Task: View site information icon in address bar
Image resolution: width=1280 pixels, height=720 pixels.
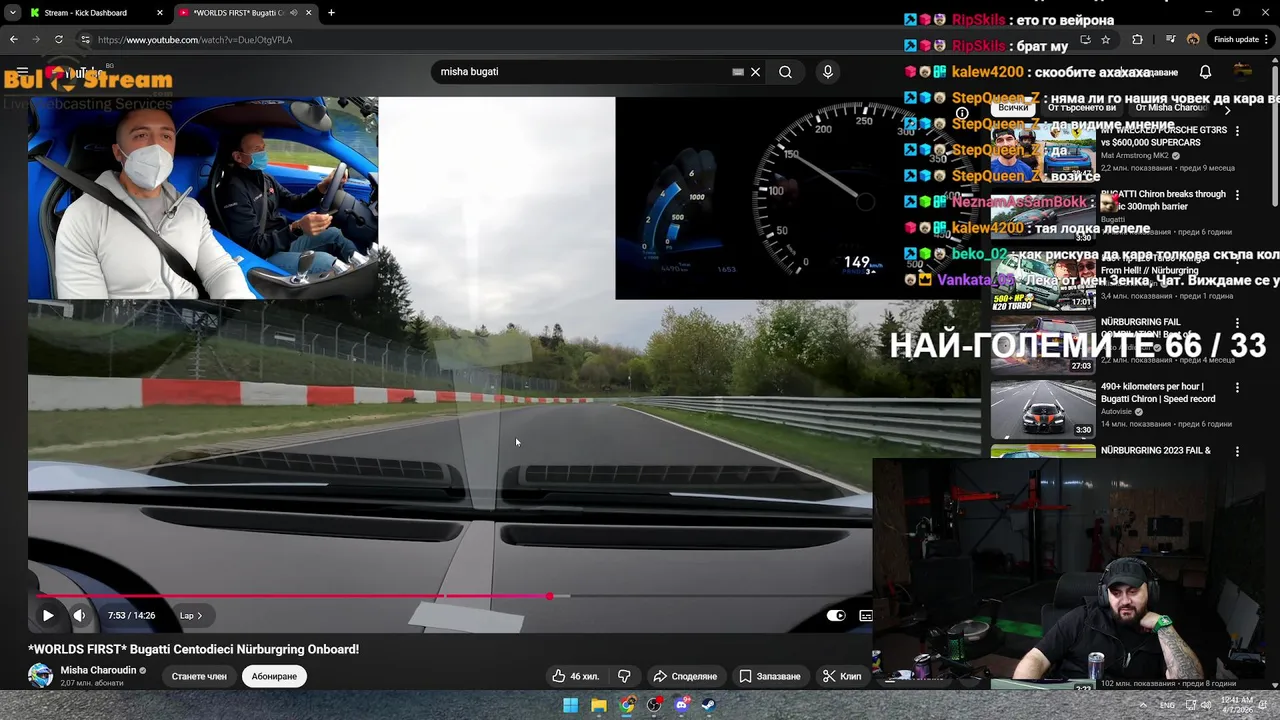Action: tap(86, 40)
